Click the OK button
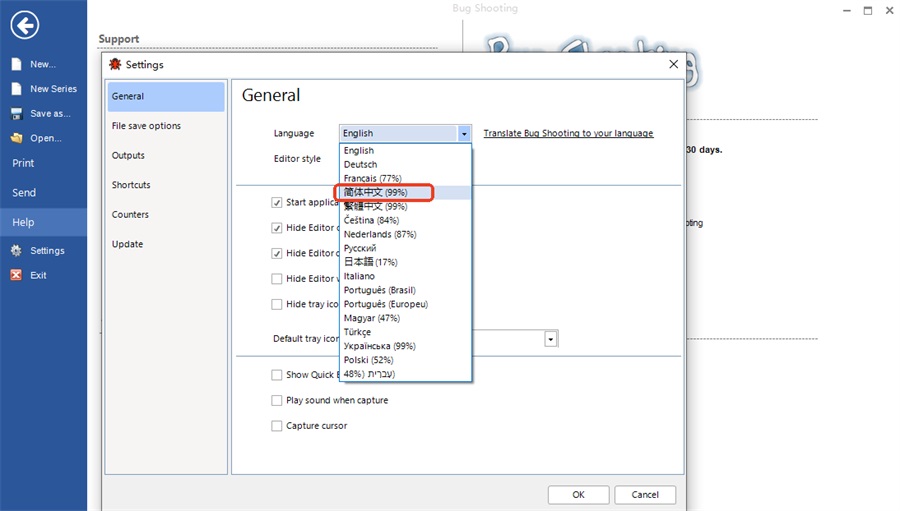Viewport: 900px width, 511px height. click(x=578, y=495)
